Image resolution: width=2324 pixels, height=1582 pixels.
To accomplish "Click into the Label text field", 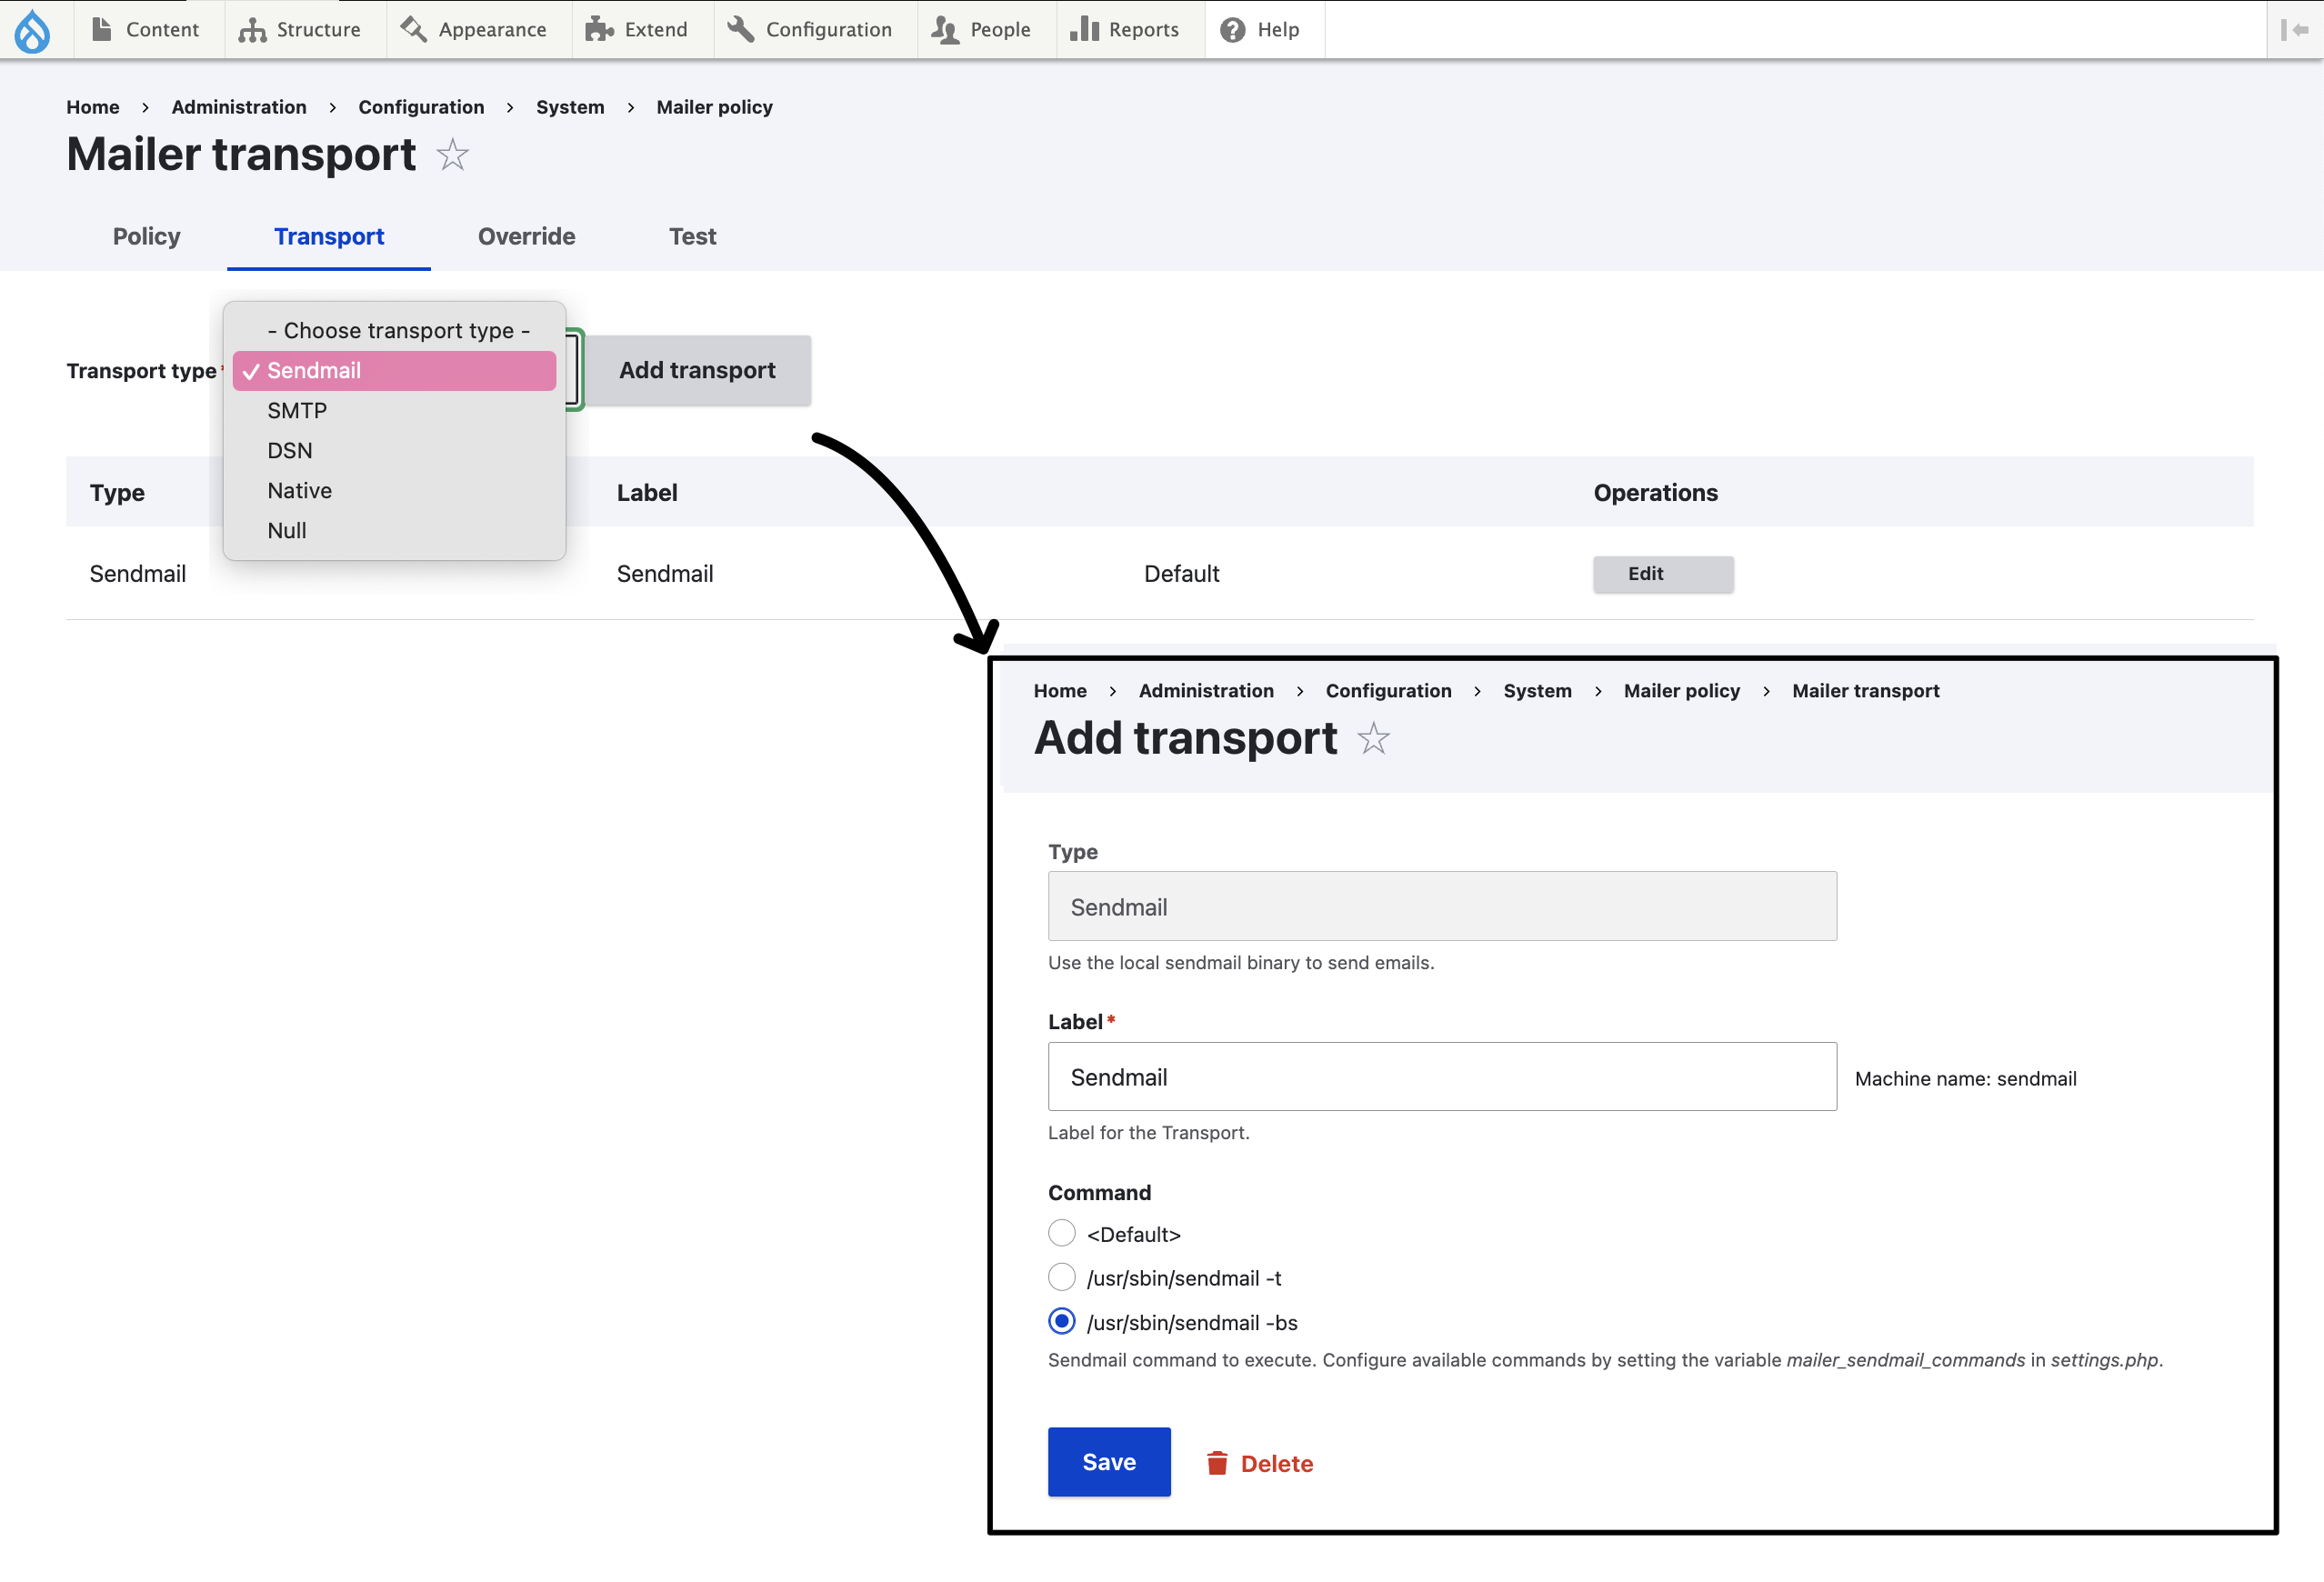I will tap(1441, 1076).
